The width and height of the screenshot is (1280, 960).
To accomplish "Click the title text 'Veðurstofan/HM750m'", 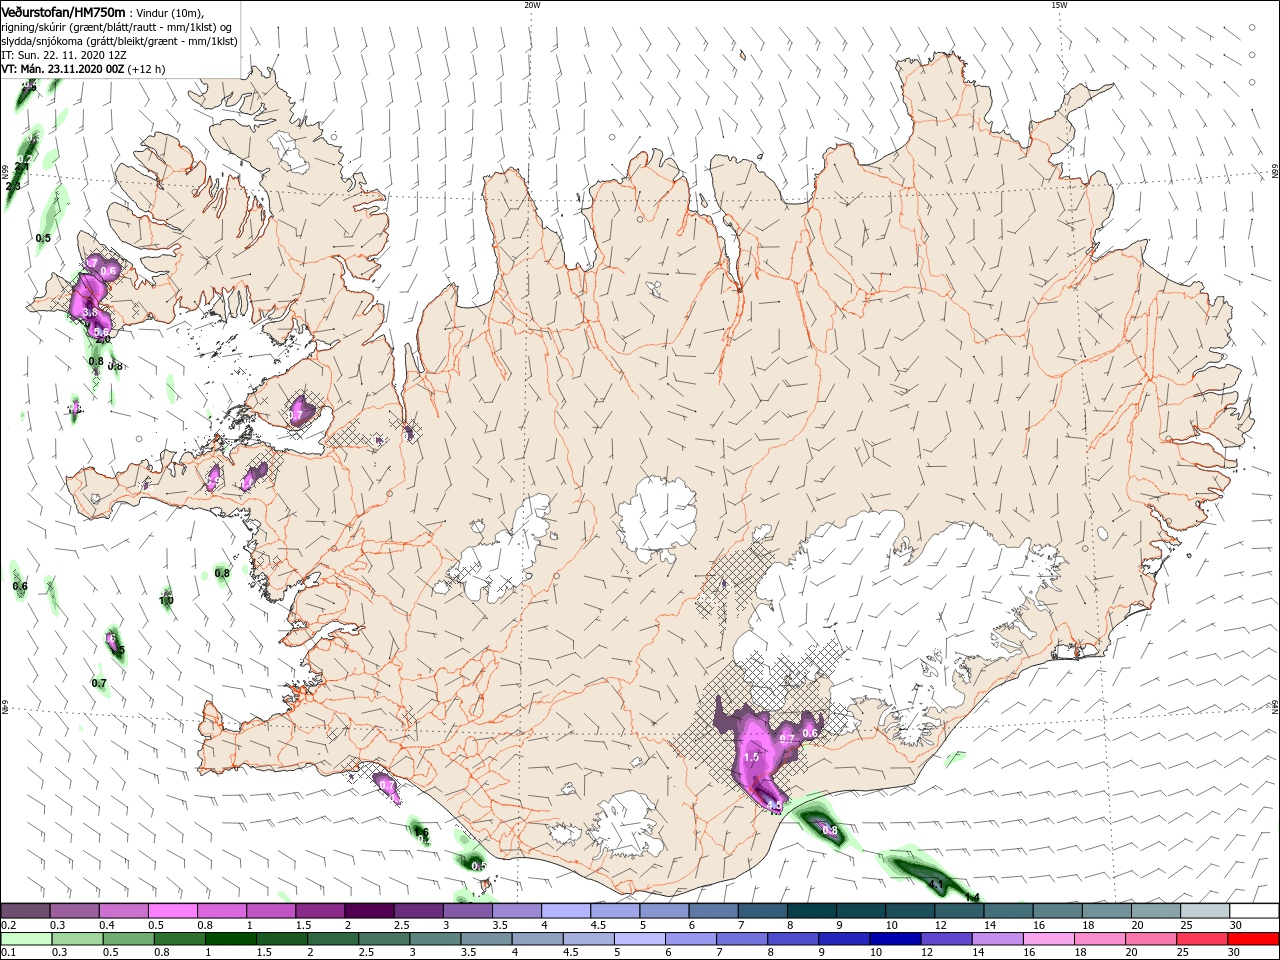I will tap(63, 12).
